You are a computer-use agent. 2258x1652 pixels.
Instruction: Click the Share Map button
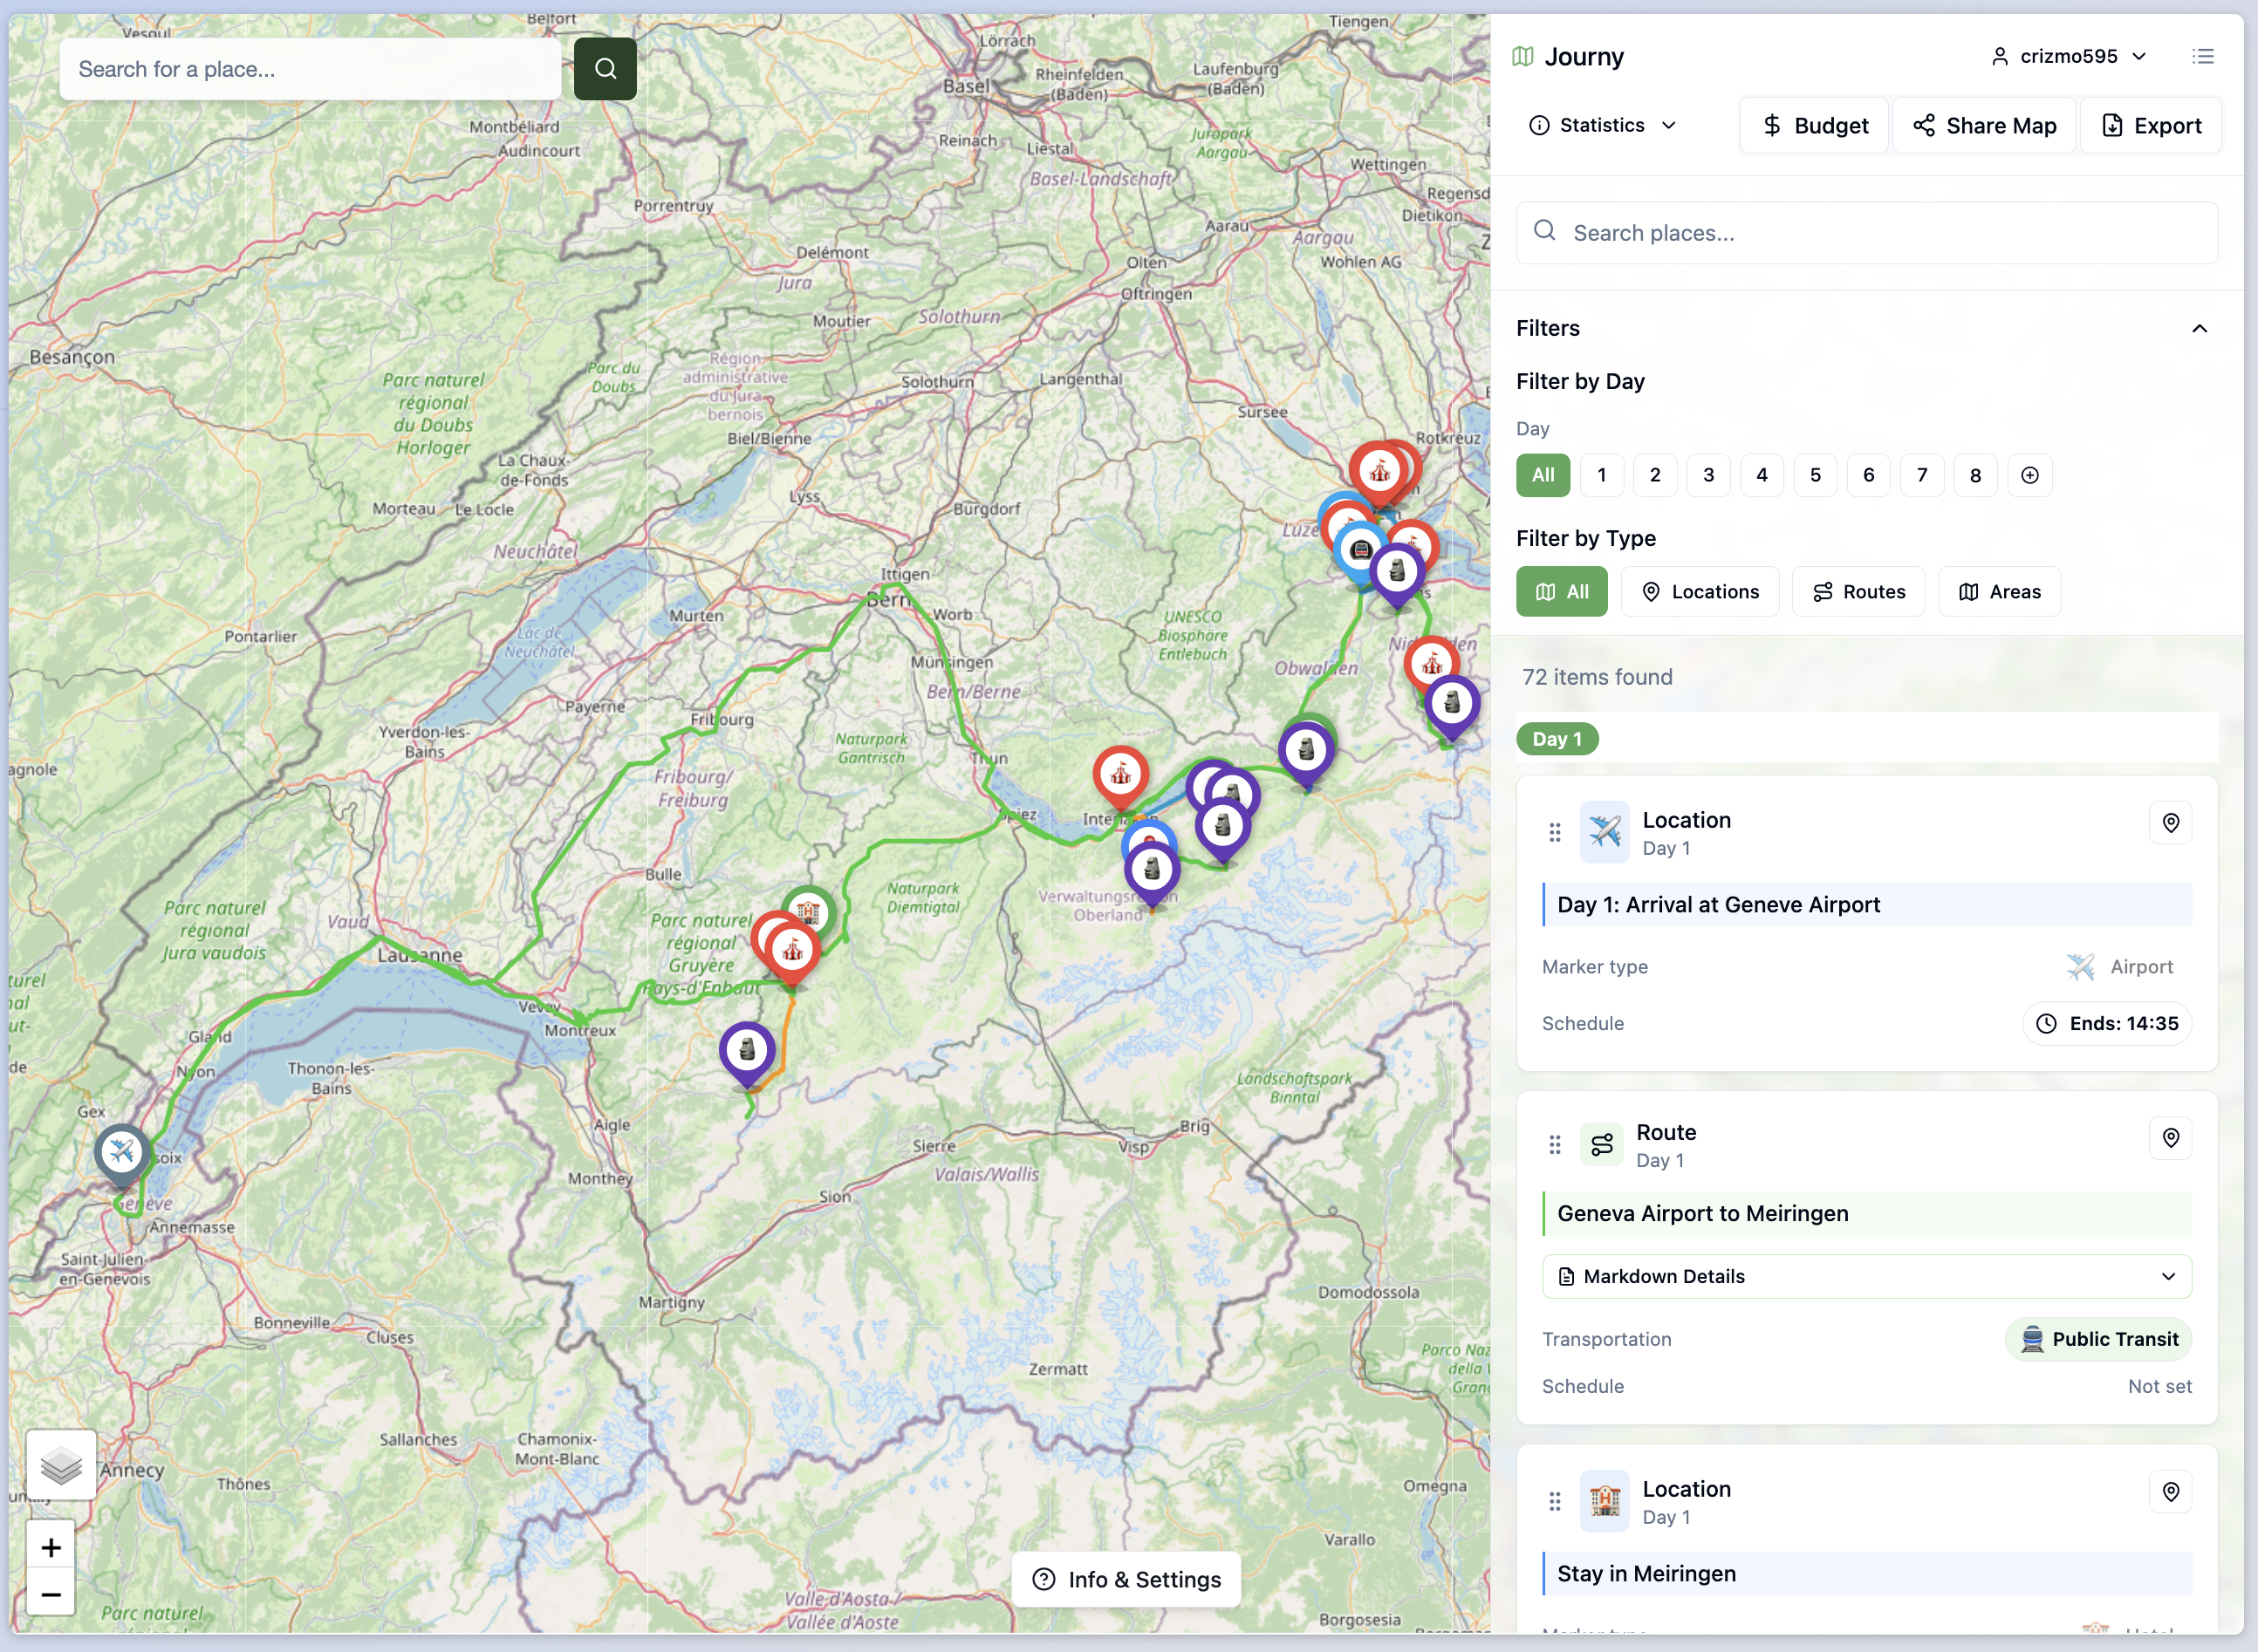(1984, 125)
